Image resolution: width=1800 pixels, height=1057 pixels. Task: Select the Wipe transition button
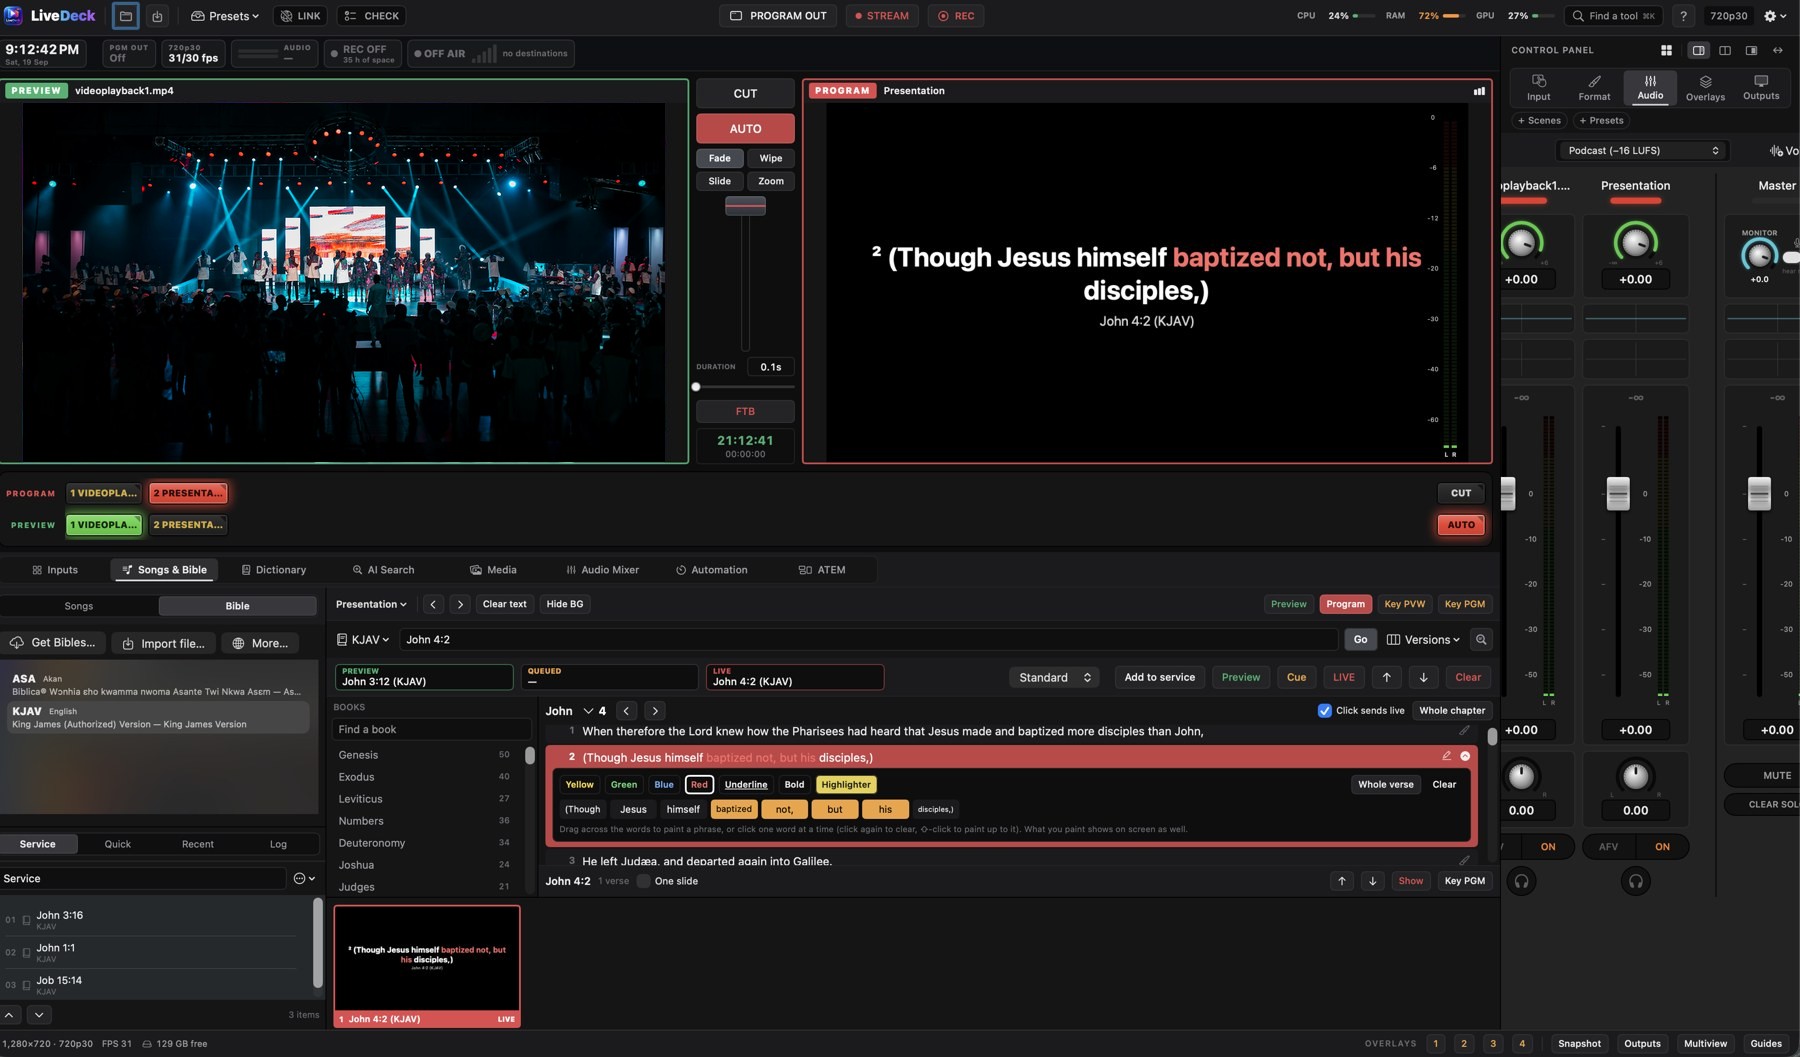click(770, 158)
